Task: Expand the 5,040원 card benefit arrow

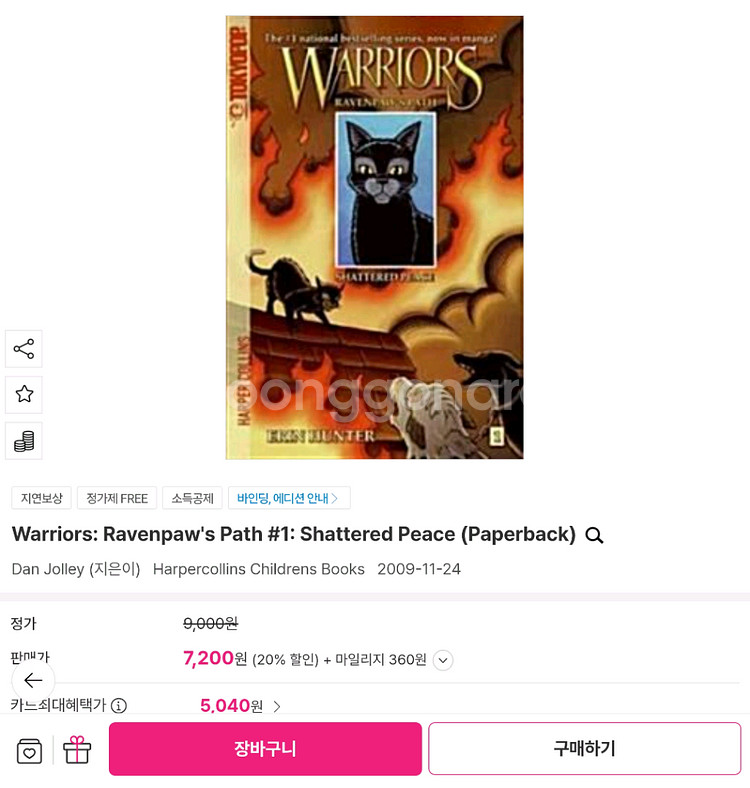Action: (277, 707)
